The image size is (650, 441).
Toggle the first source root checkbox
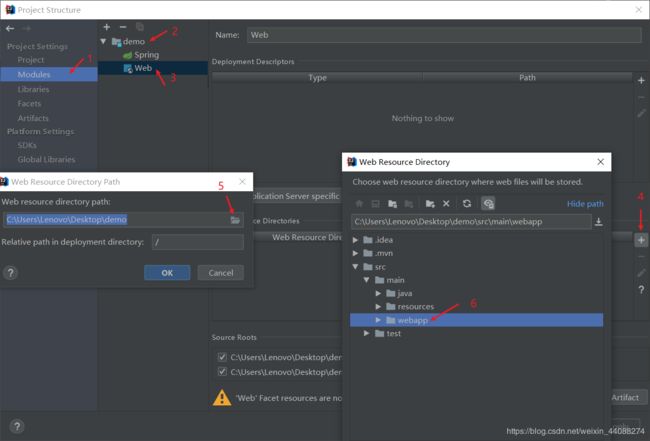pyautogui.click(x=222, y=357)
